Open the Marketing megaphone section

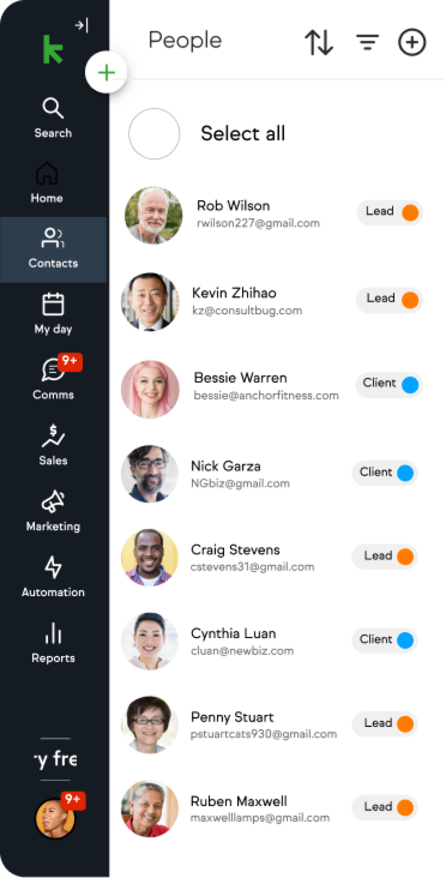(x=53, y=511)
